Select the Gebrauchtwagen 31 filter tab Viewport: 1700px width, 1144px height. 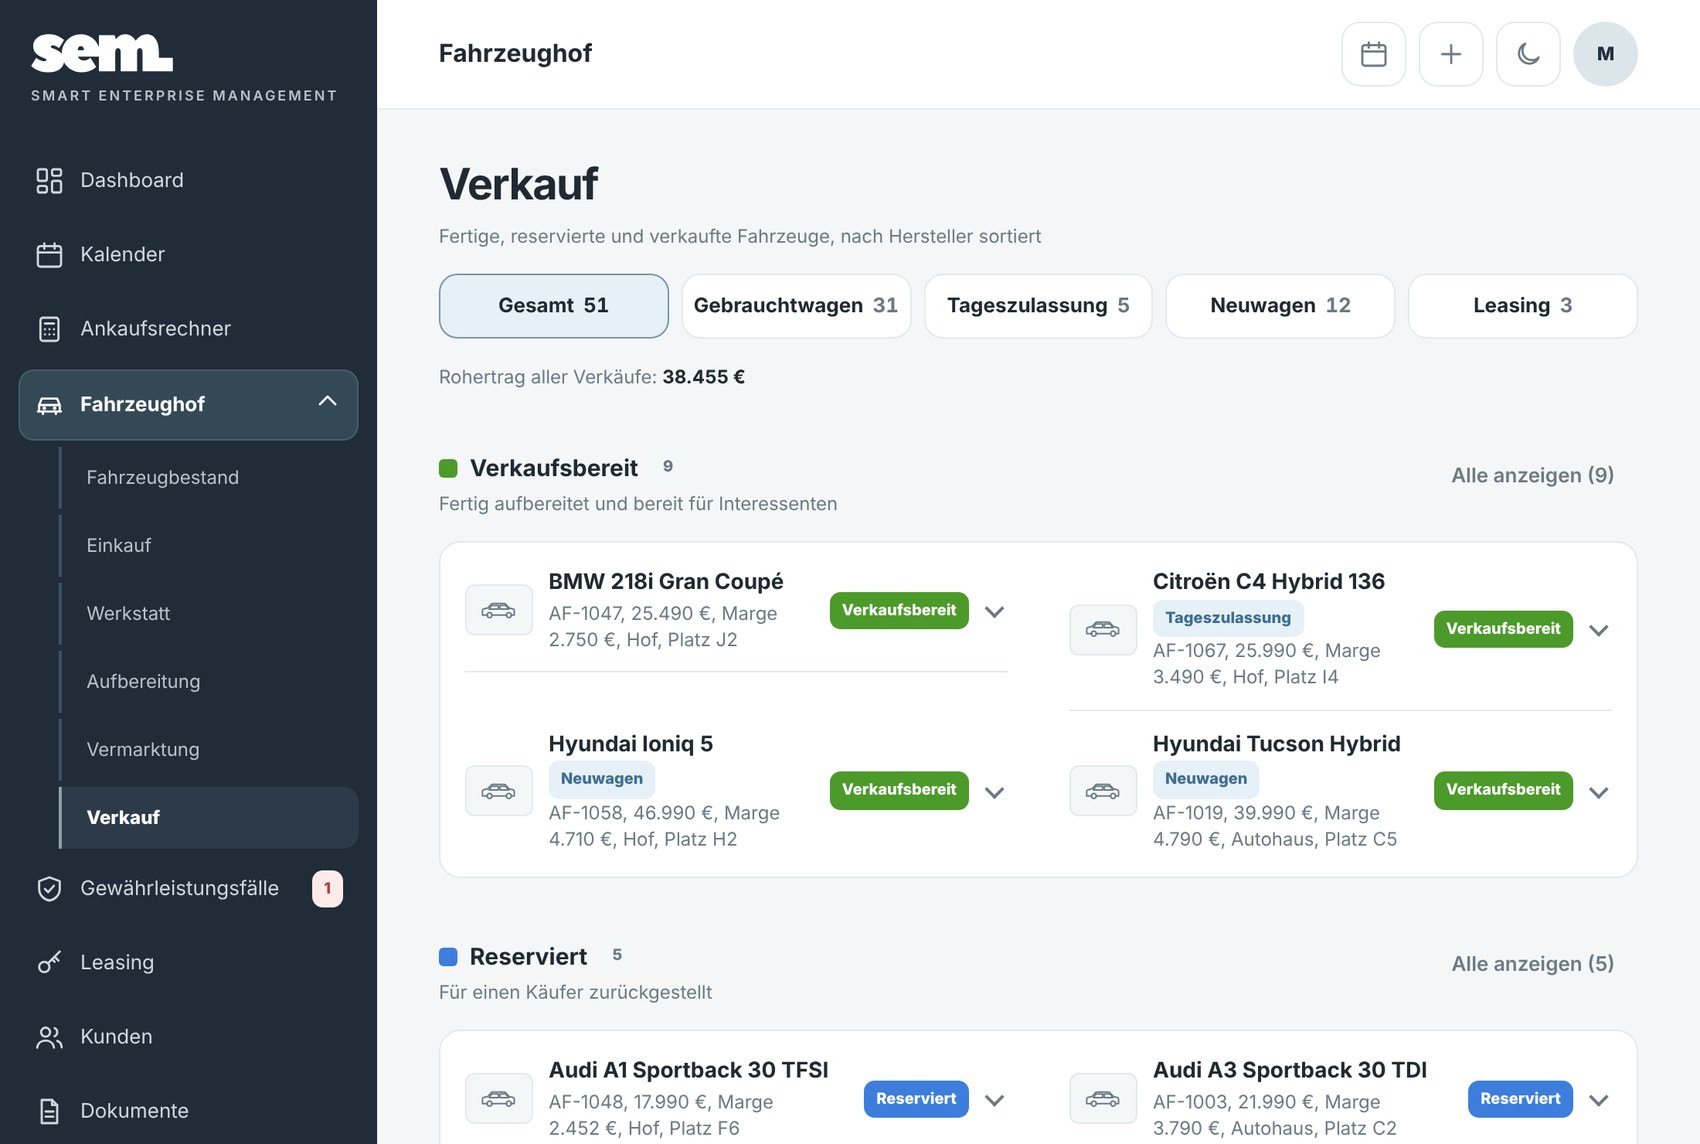click(796, 306)
